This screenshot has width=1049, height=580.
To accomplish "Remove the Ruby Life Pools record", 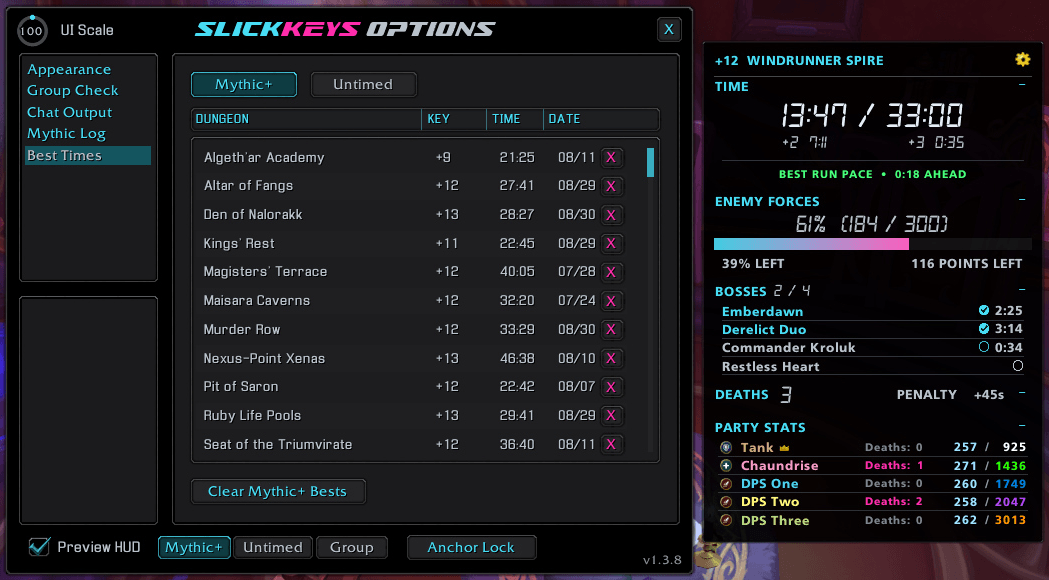I will pyautogui.click(x=611, y=415).
